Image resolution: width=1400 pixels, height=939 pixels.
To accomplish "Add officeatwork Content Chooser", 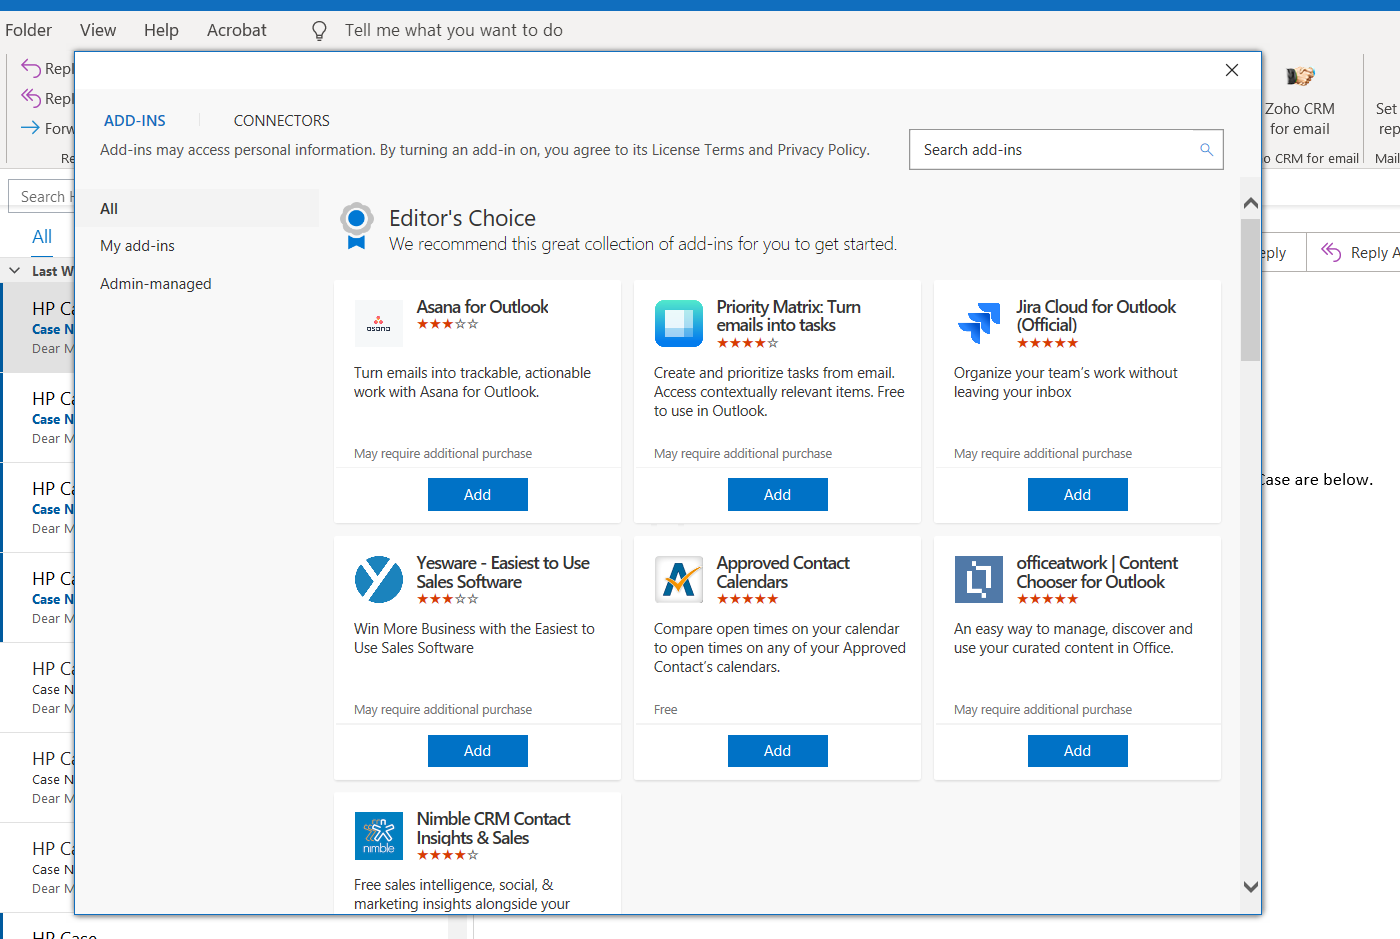I will pos(1078,751).
